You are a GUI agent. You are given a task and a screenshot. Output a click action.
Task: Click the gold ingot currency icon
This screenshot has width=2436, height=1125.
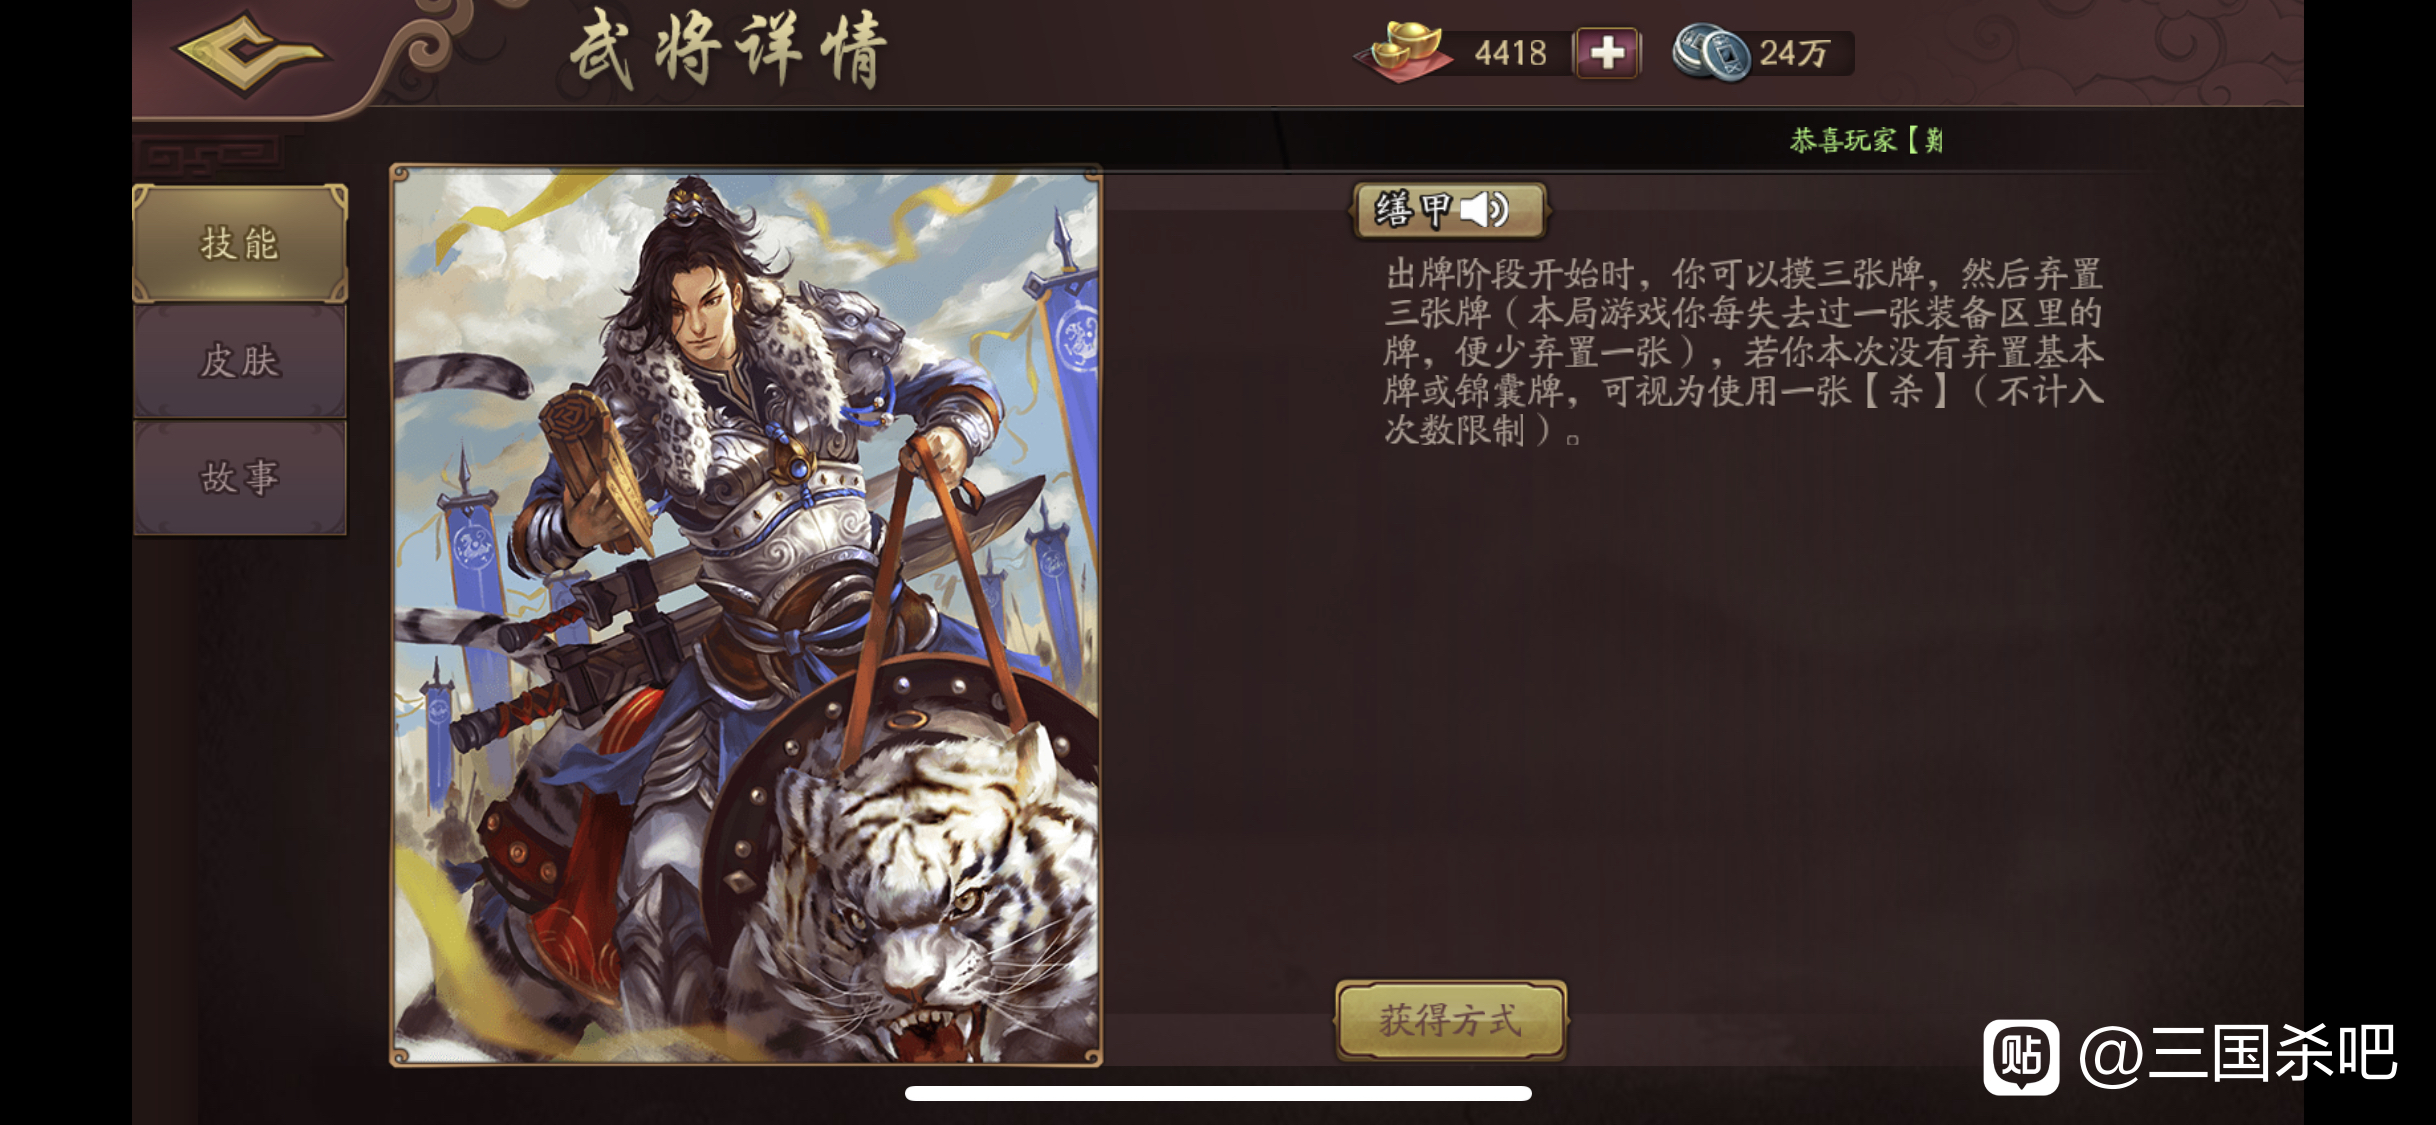pos(1403,52)
